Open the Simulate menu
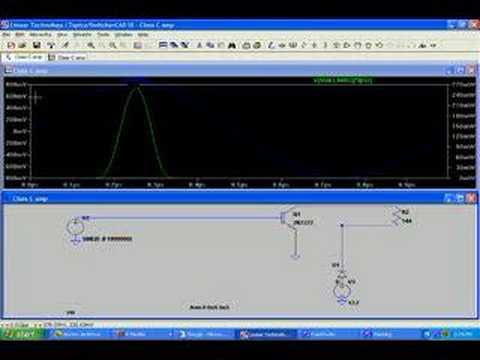 82,34
